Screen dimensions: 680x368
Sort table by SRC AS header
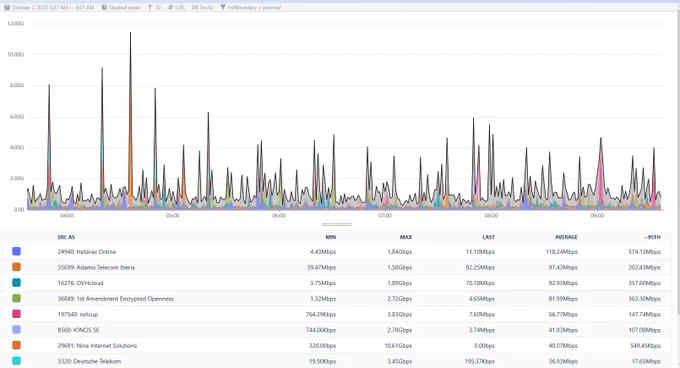pyautogui.click(x=66, y=237)
